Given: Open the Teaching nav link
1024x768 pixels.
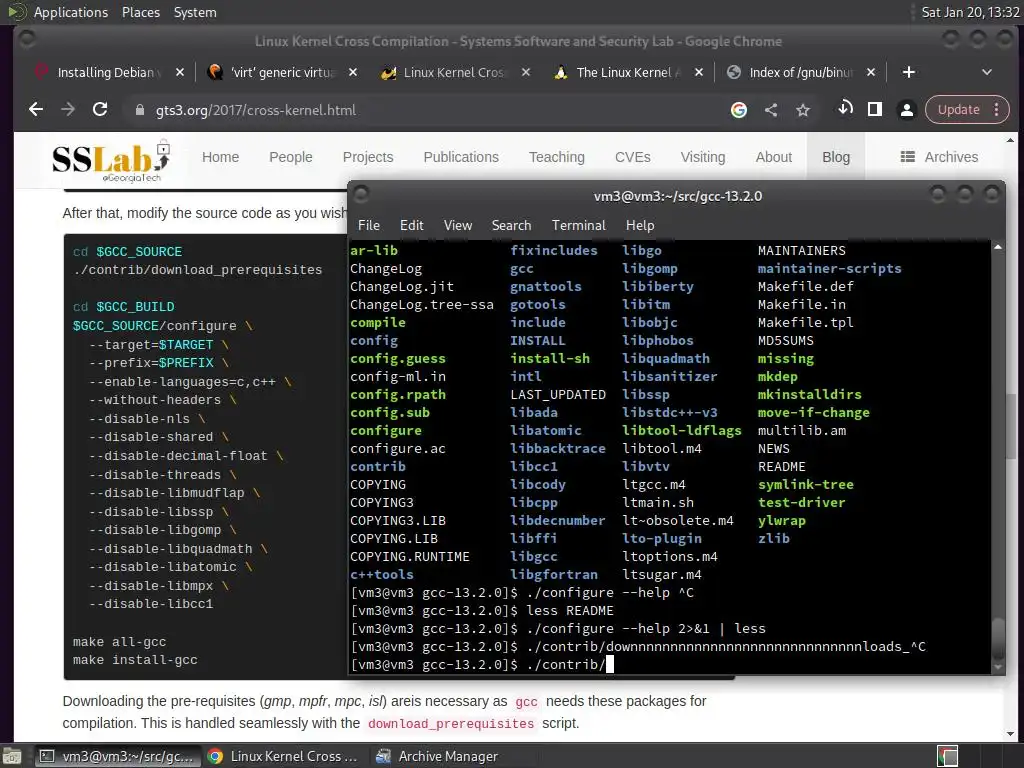Looking at the screenshot, I should (556, 157).
